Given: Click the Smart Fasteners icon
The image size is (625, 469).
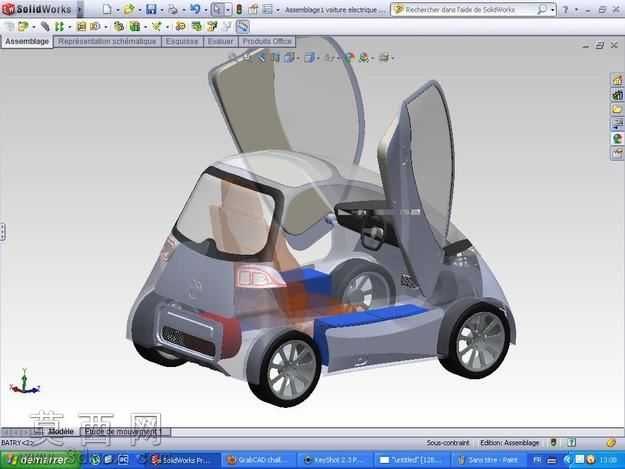Looking at the screenshot, I should [x=81, y=27].
